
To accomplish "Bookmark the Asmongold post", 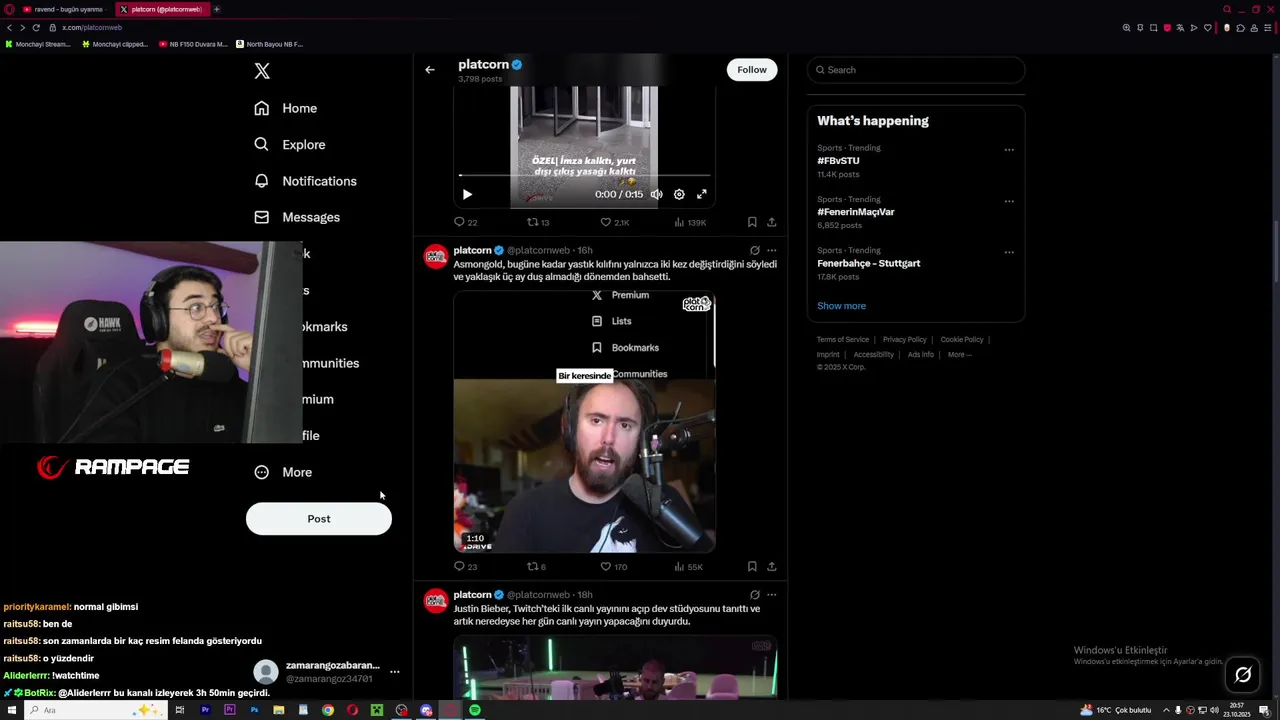I will coord(752,566).
